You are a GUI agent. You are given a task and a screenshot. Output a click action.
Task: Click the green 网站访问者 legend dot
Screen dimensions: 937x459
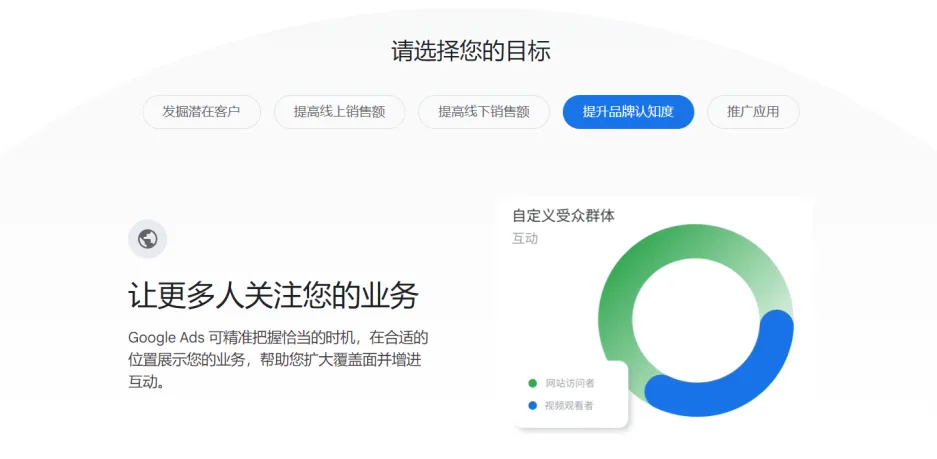point(532,383)
